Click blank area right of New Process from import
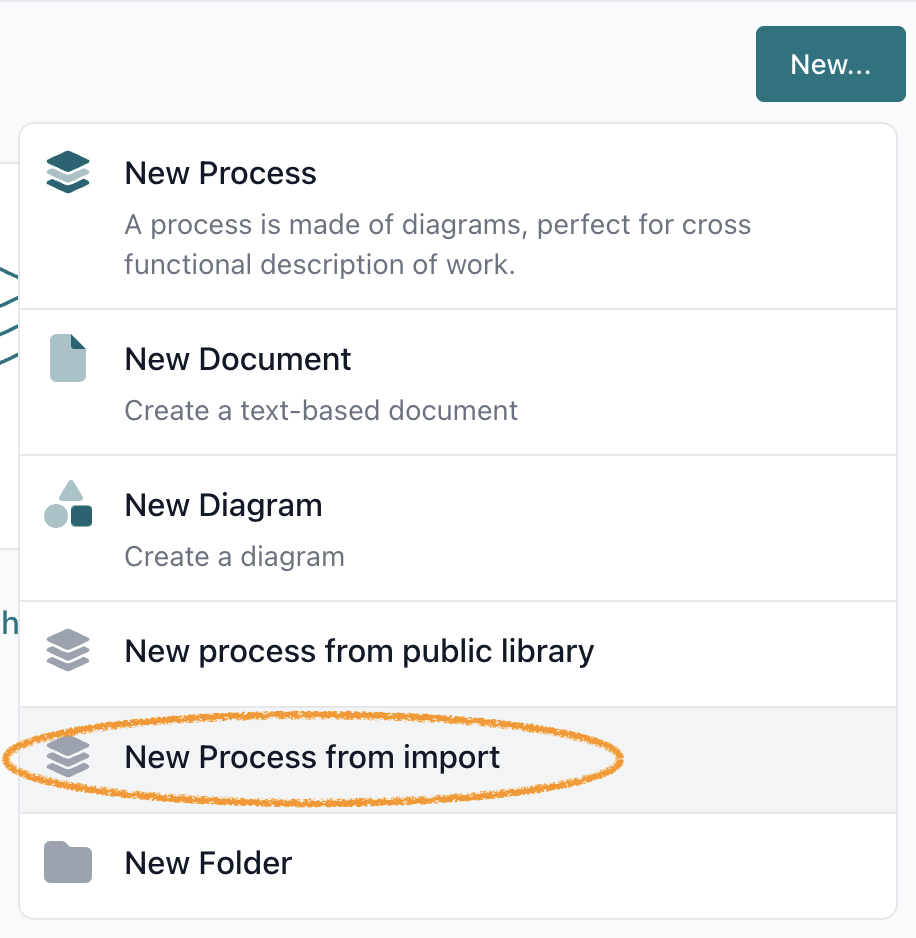This screenshot has height=938, width=916. 760,760
